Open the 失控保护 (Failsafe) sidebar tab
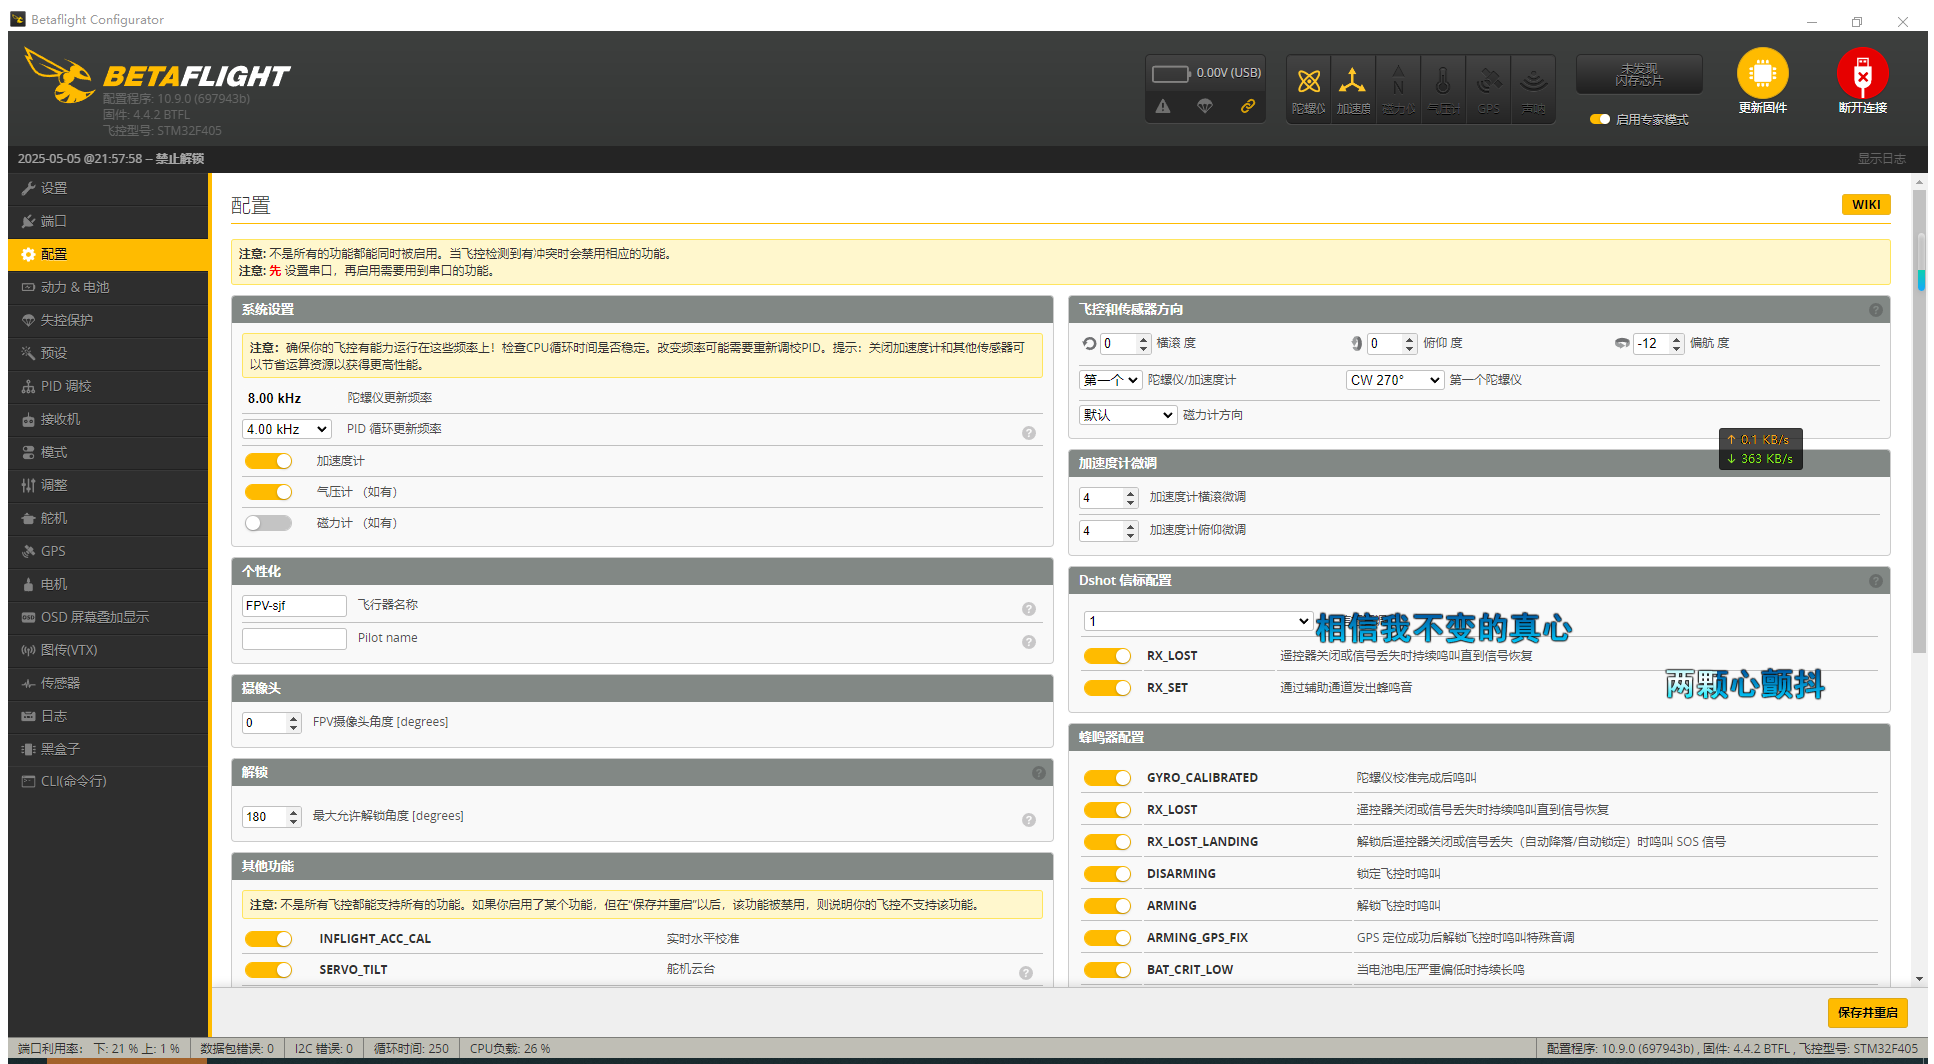Viewport: 1934px width, 1064px height. click(x=108, y=320)
